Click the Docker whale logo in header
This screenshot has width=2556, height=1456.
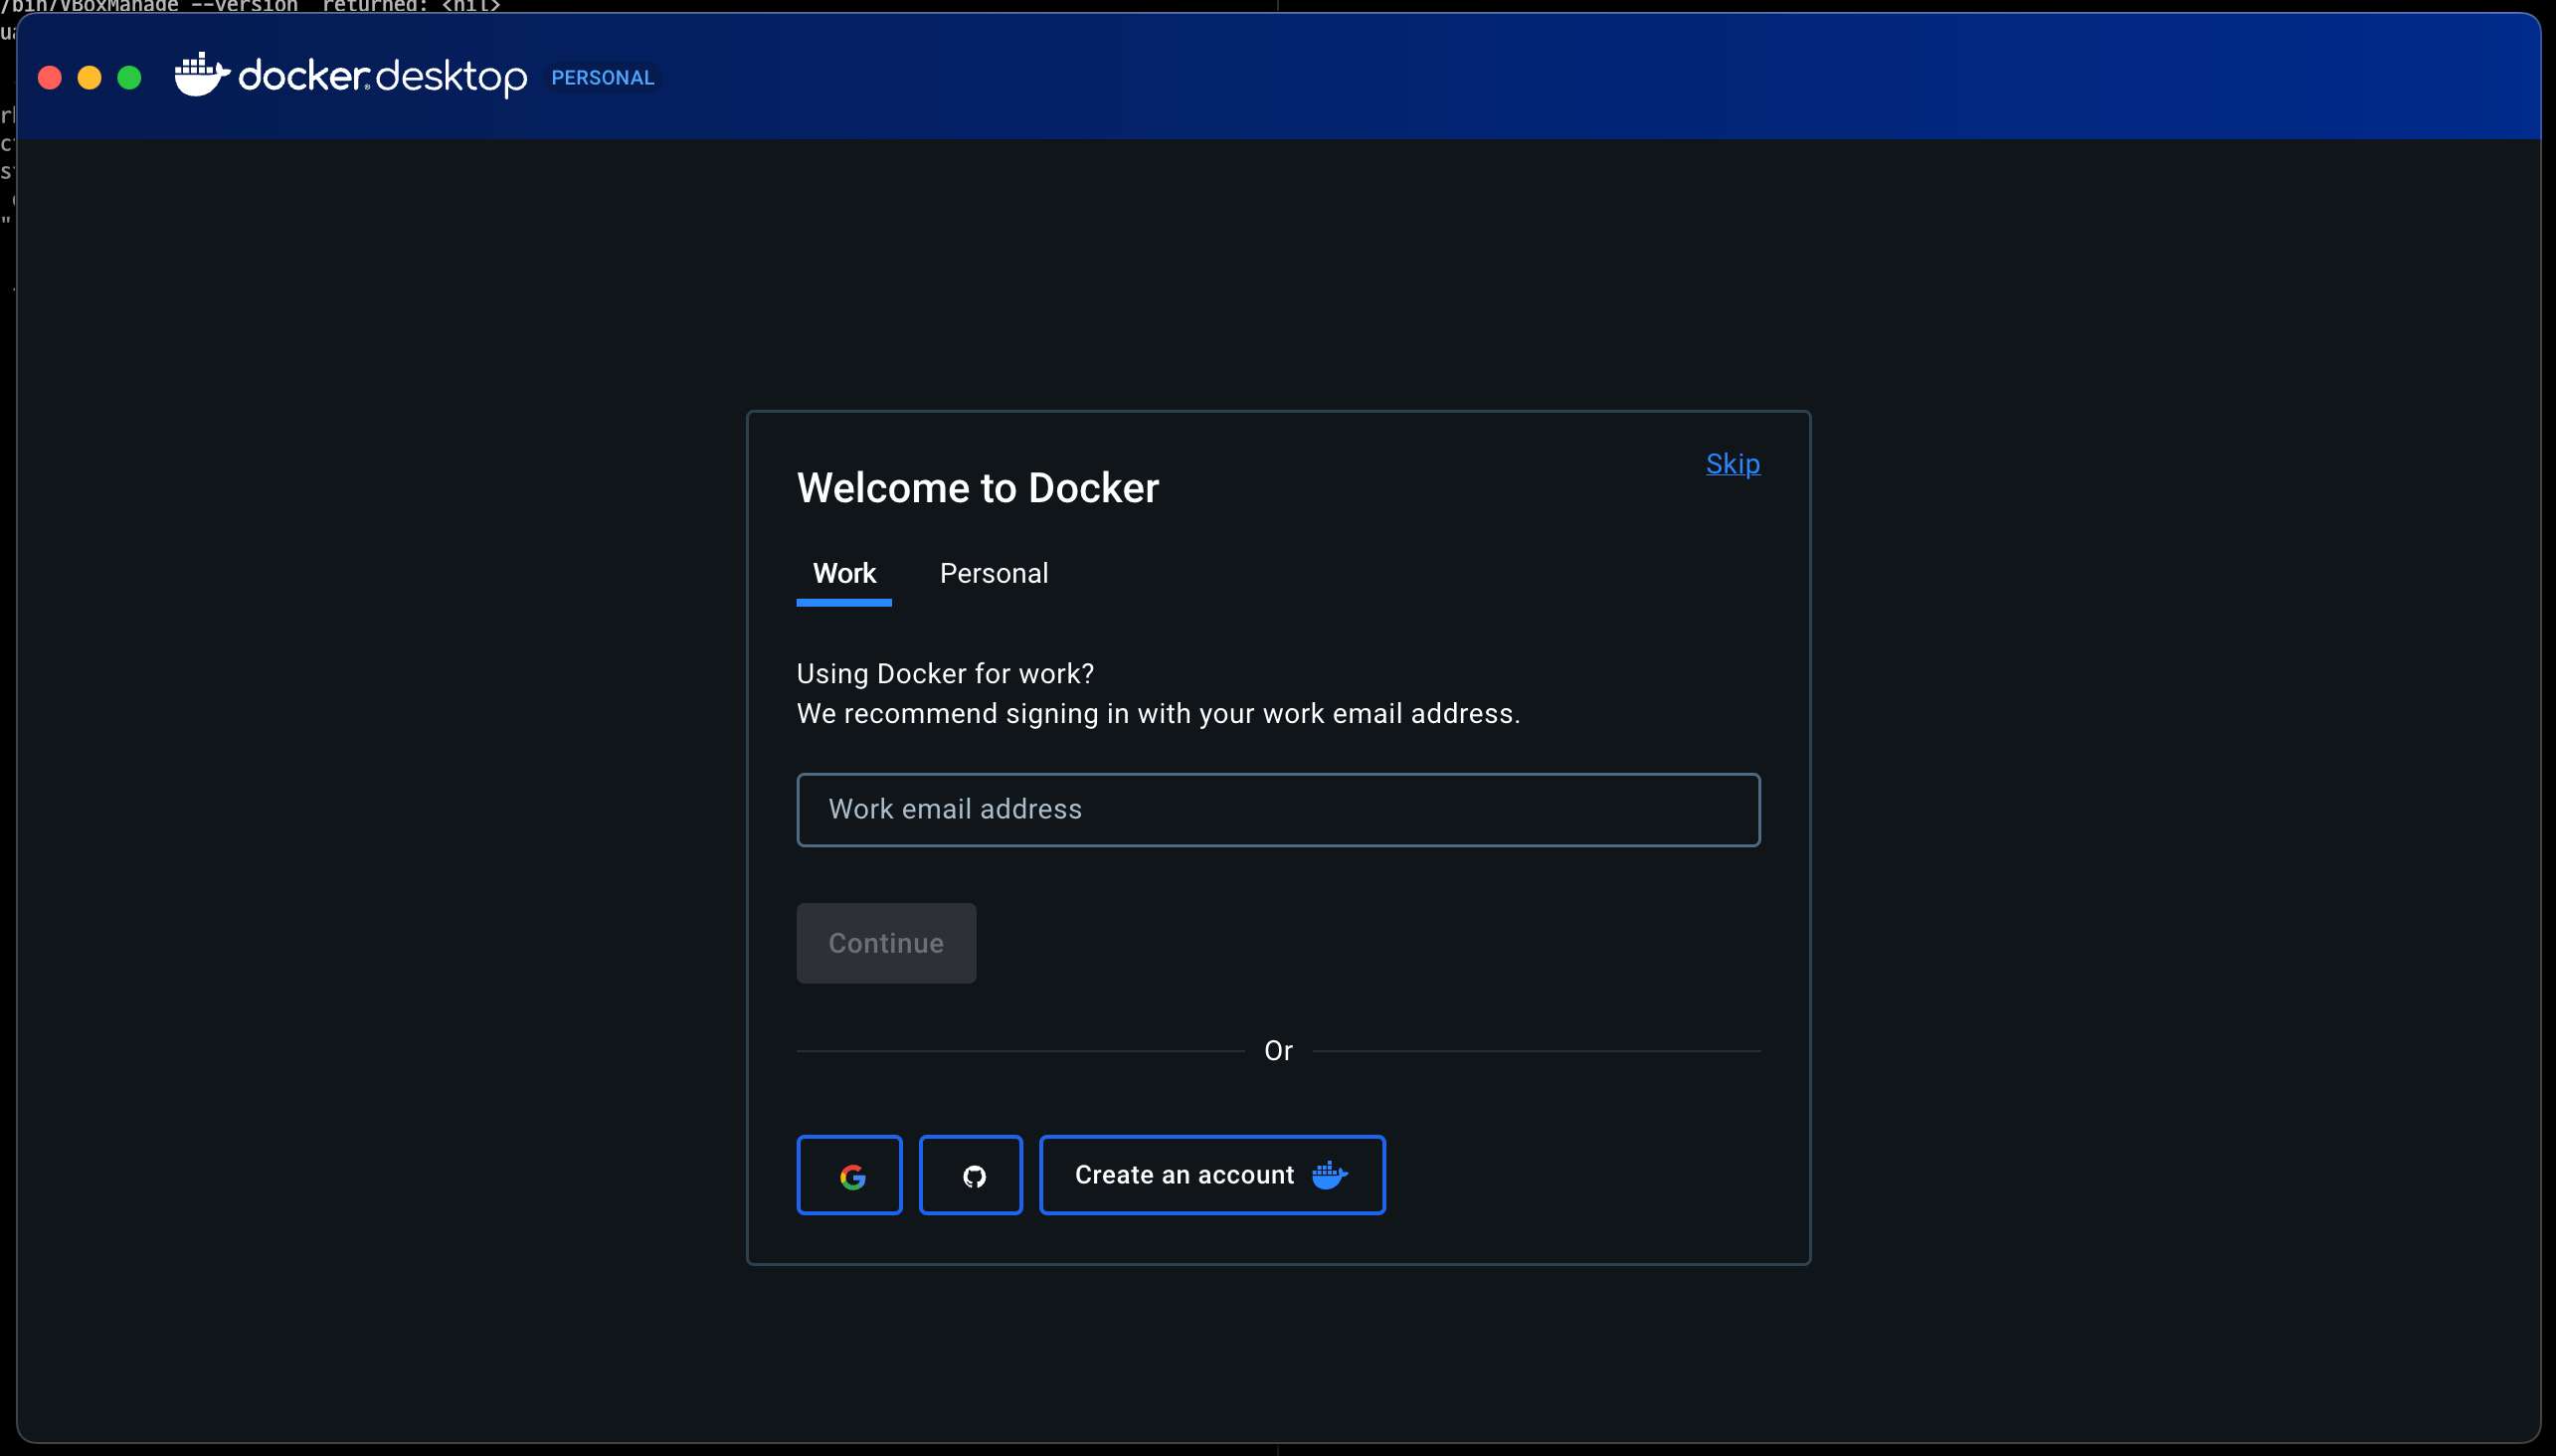pyautogui.click(x=202, y=76)
